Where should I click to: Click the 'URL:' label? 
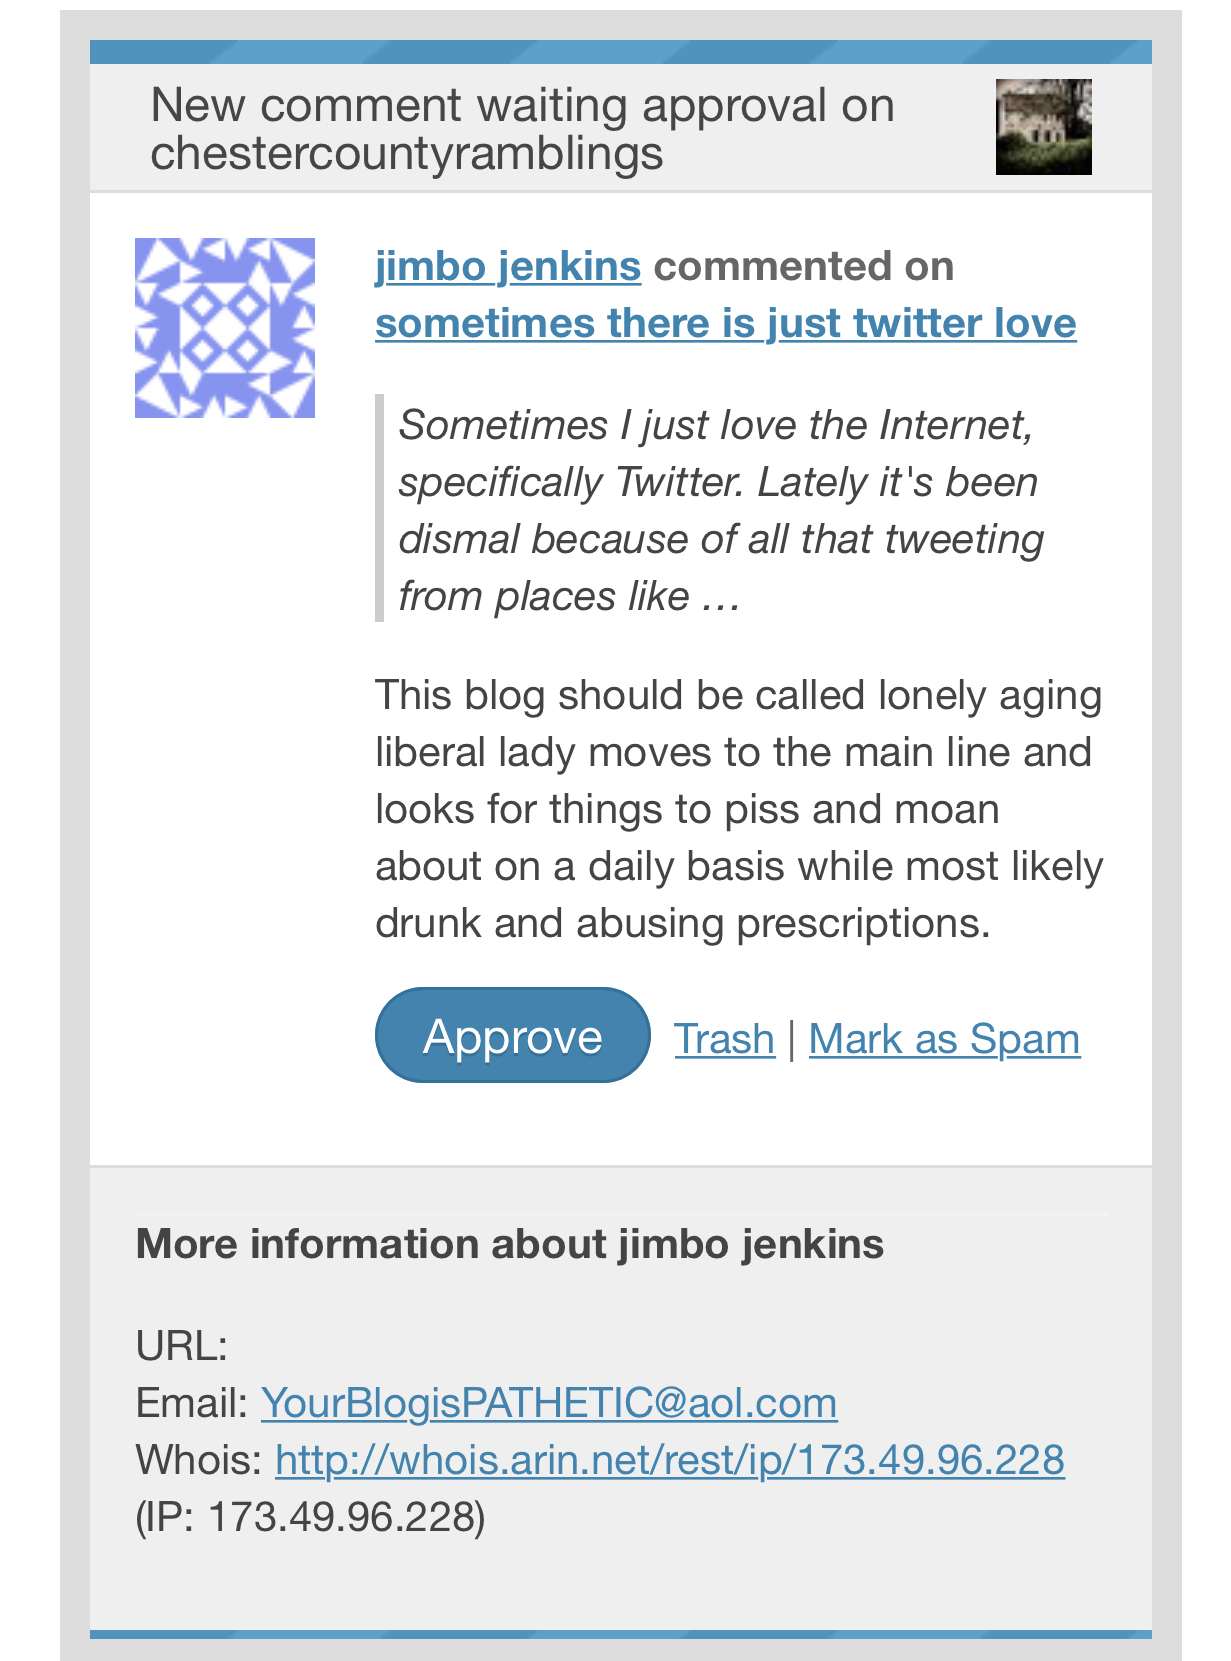pos(182,1346)
